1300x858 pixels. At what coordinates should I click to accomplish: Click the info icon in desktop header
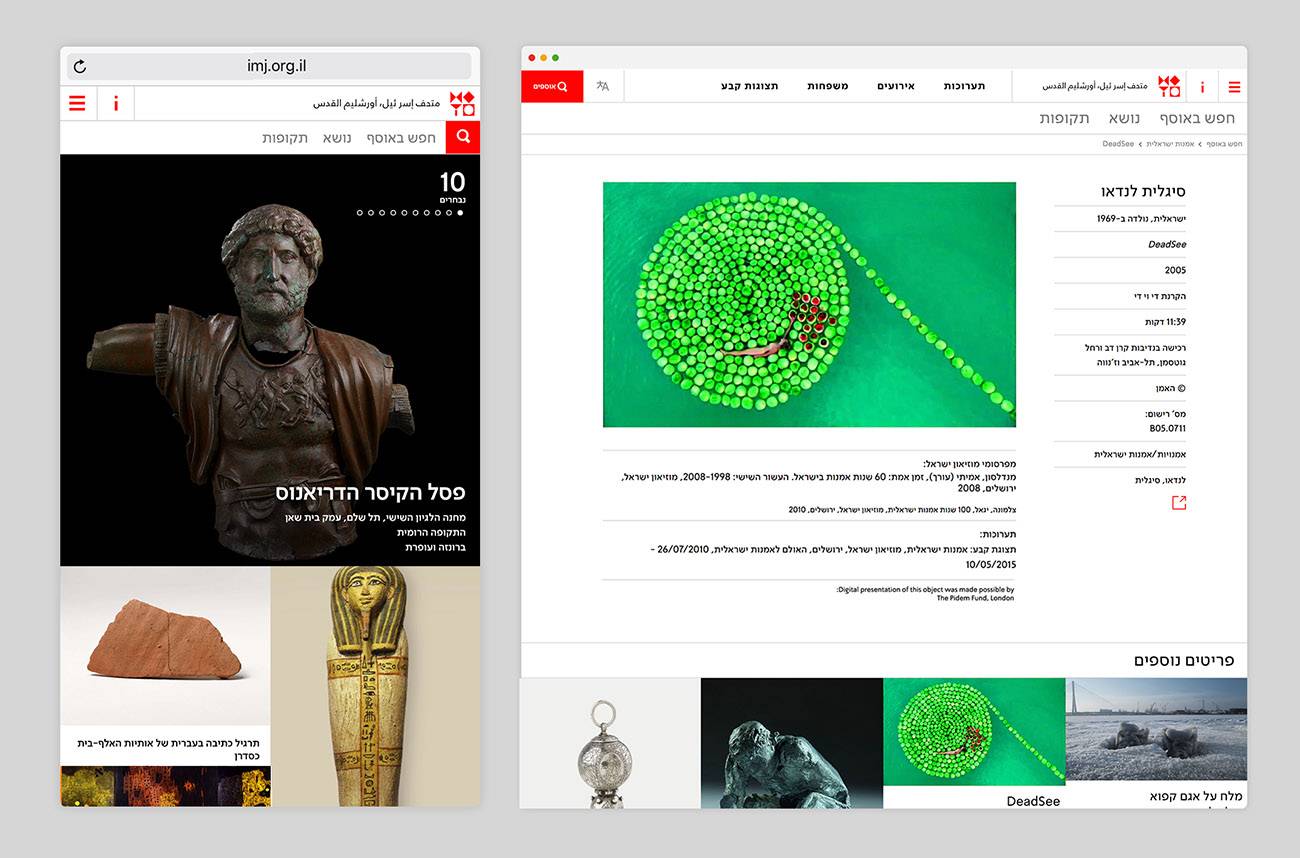[1202, 87]
